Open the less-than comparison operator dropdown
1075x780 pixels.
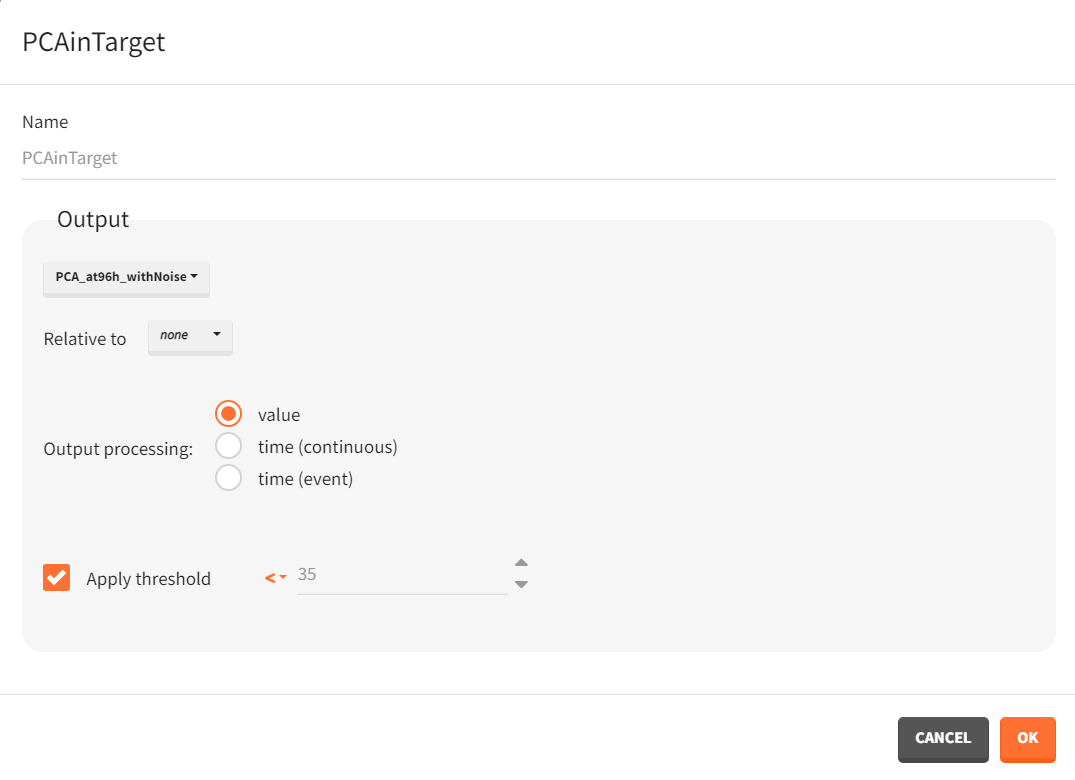(x=275, y=577)
